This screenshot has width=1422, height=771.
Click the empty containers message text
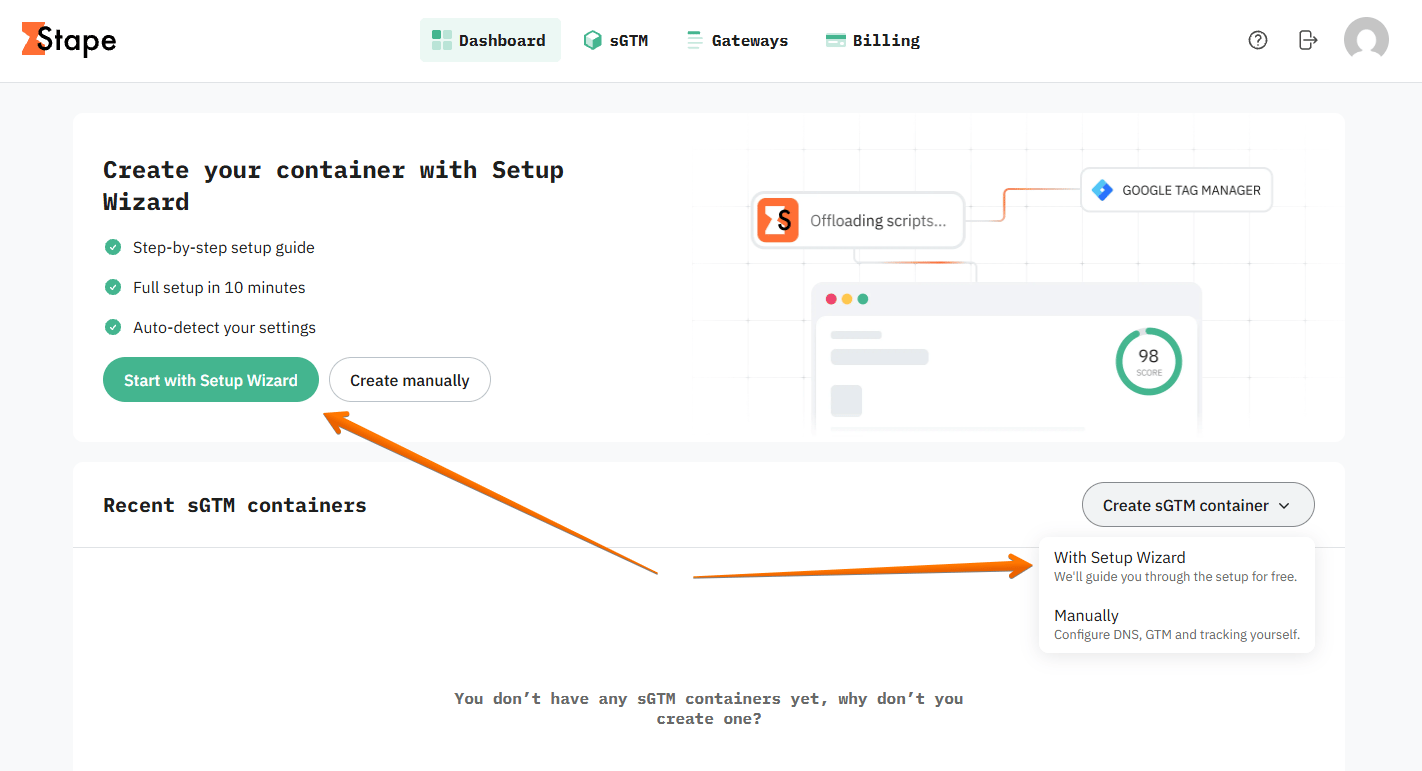[709, 708]
